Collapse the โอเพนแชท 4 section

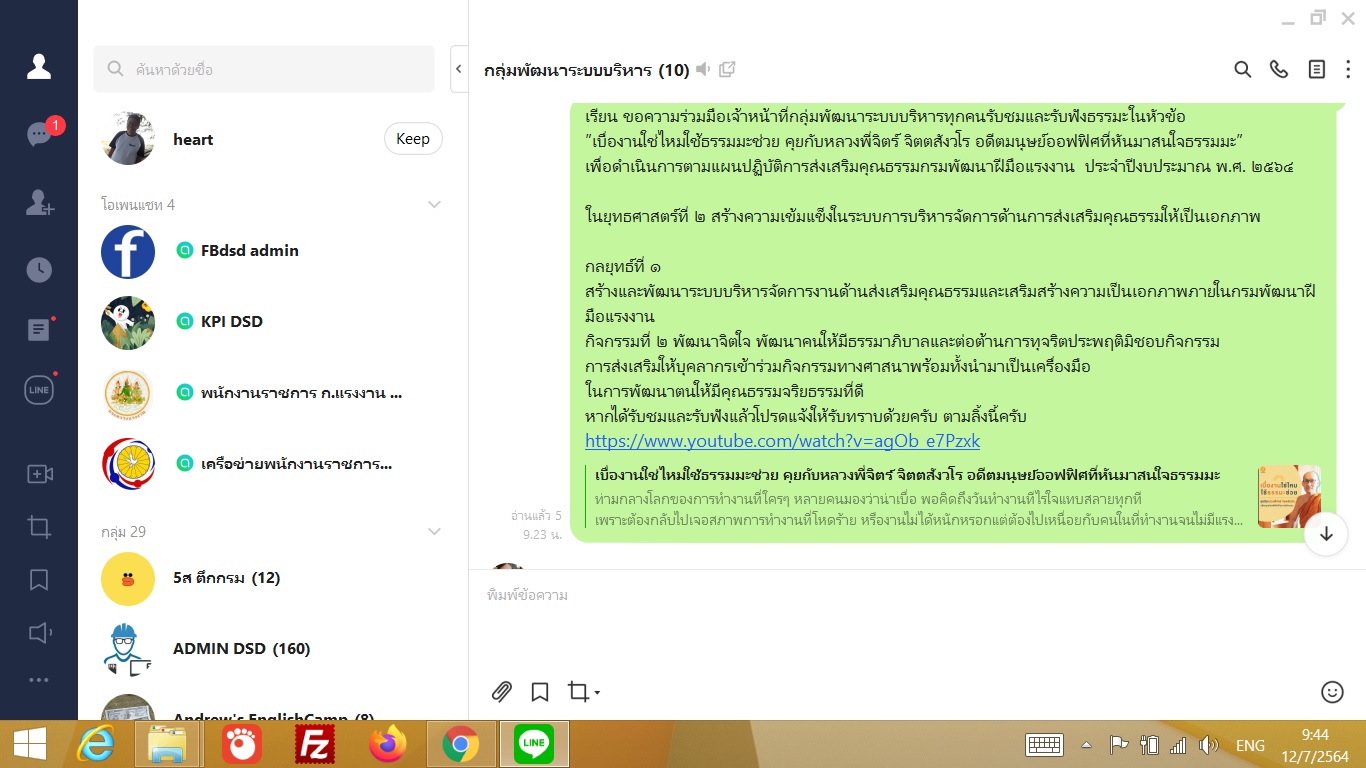point(434,205)
